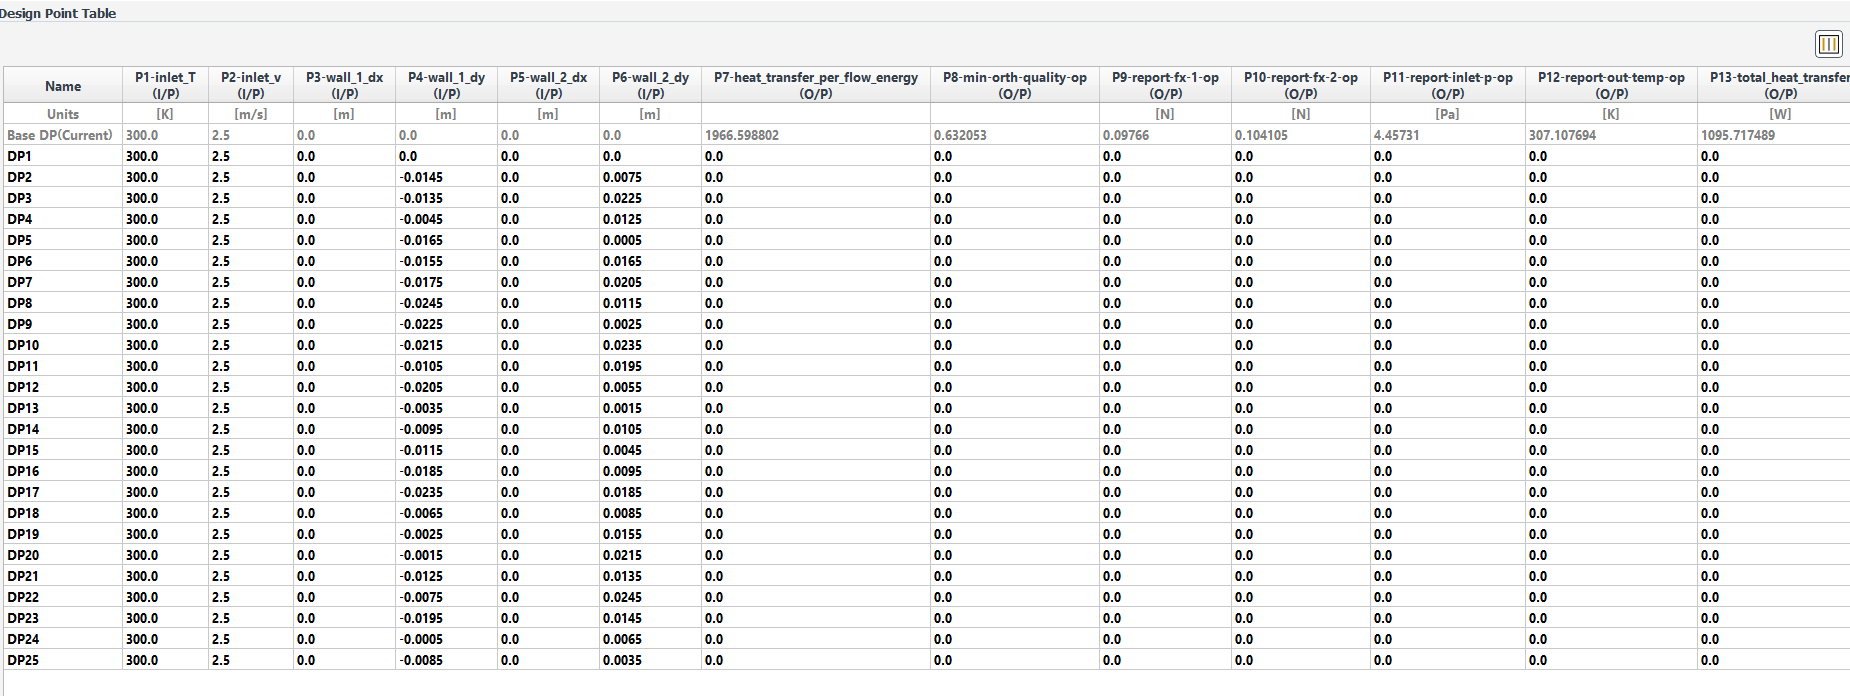
Task: Select the DP5 row name
Action: 20,240
